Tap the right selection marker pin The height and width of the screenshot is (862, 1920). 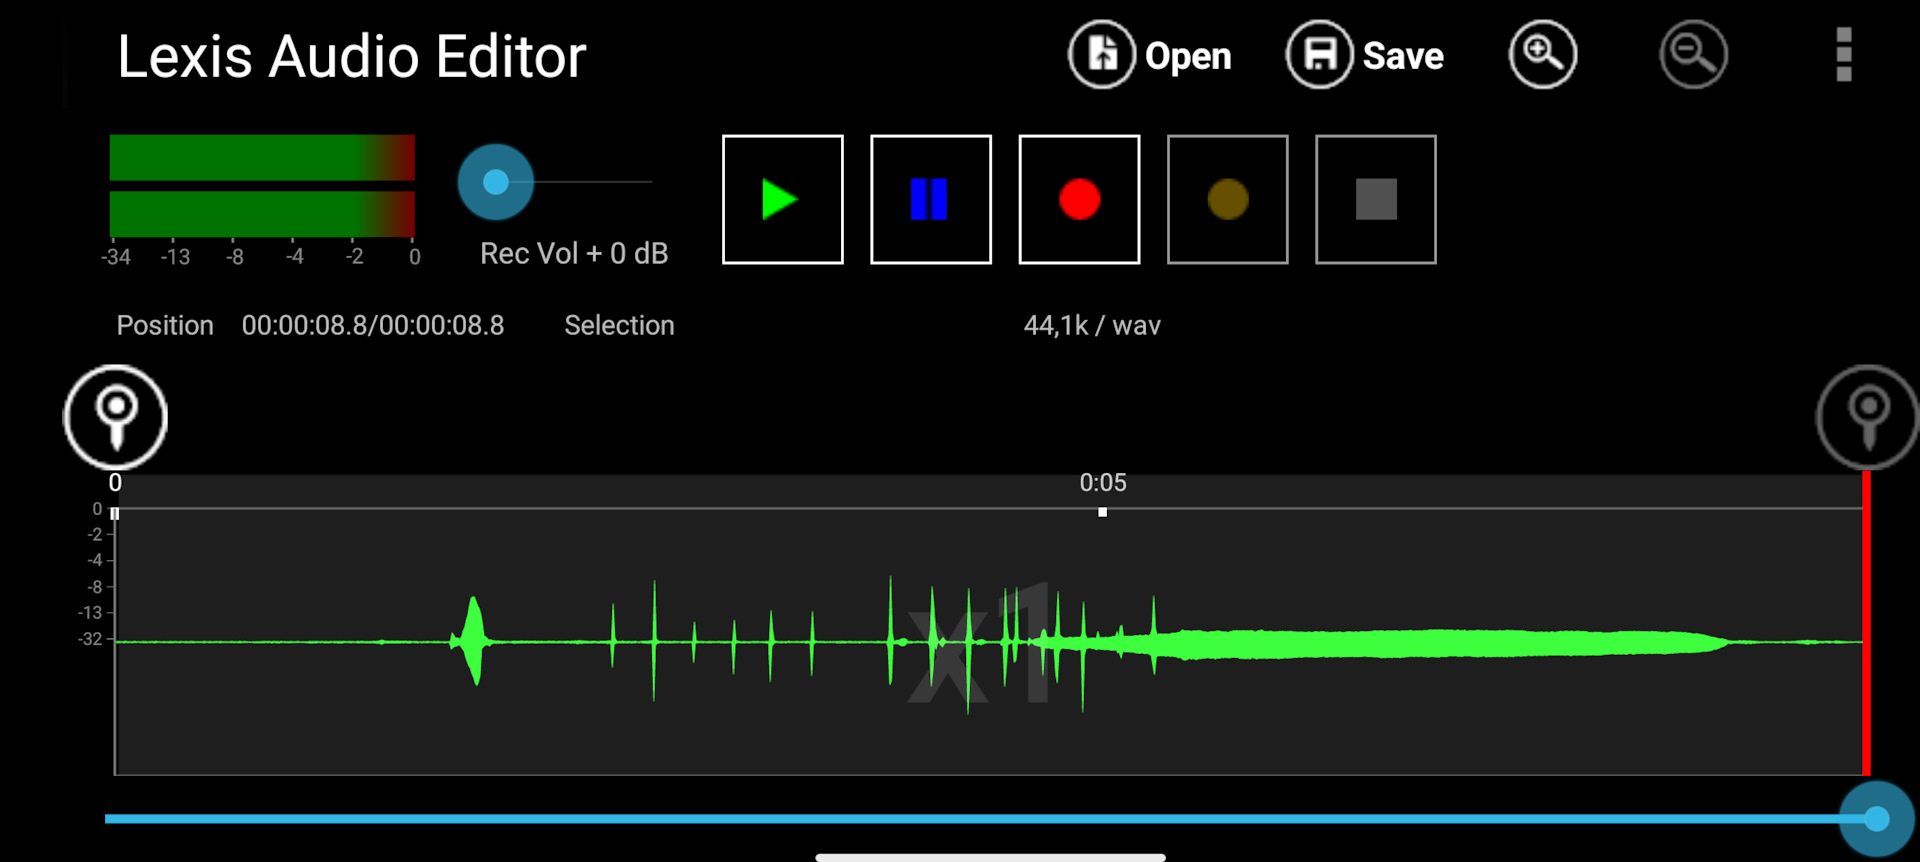[1867, 417]
